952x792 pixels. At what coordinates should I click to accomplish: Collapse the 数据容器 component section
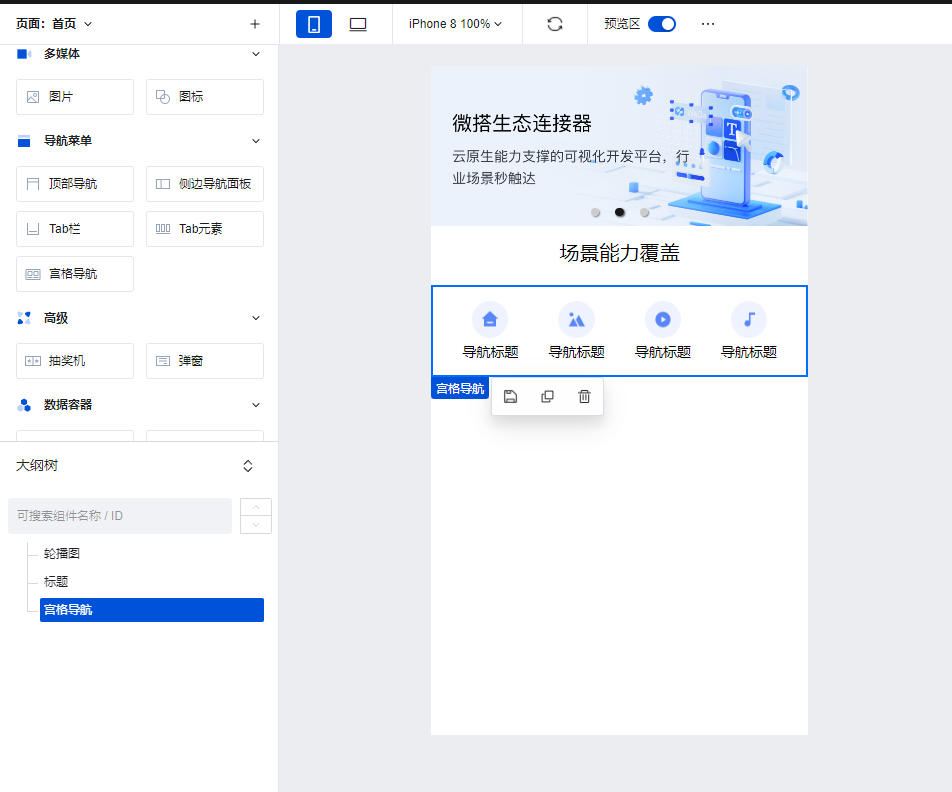point(256,405)
